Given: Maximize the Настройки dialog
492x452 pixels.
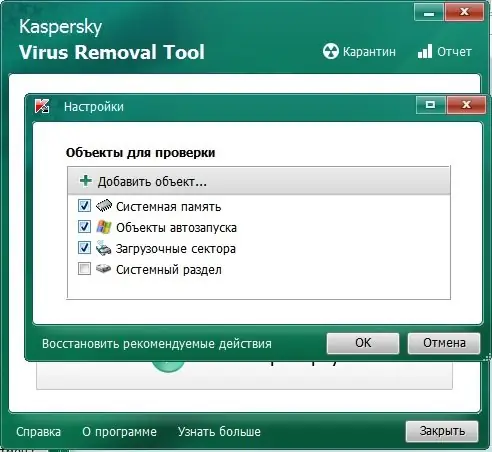Looking at the screenshot, I should point(431,105).
